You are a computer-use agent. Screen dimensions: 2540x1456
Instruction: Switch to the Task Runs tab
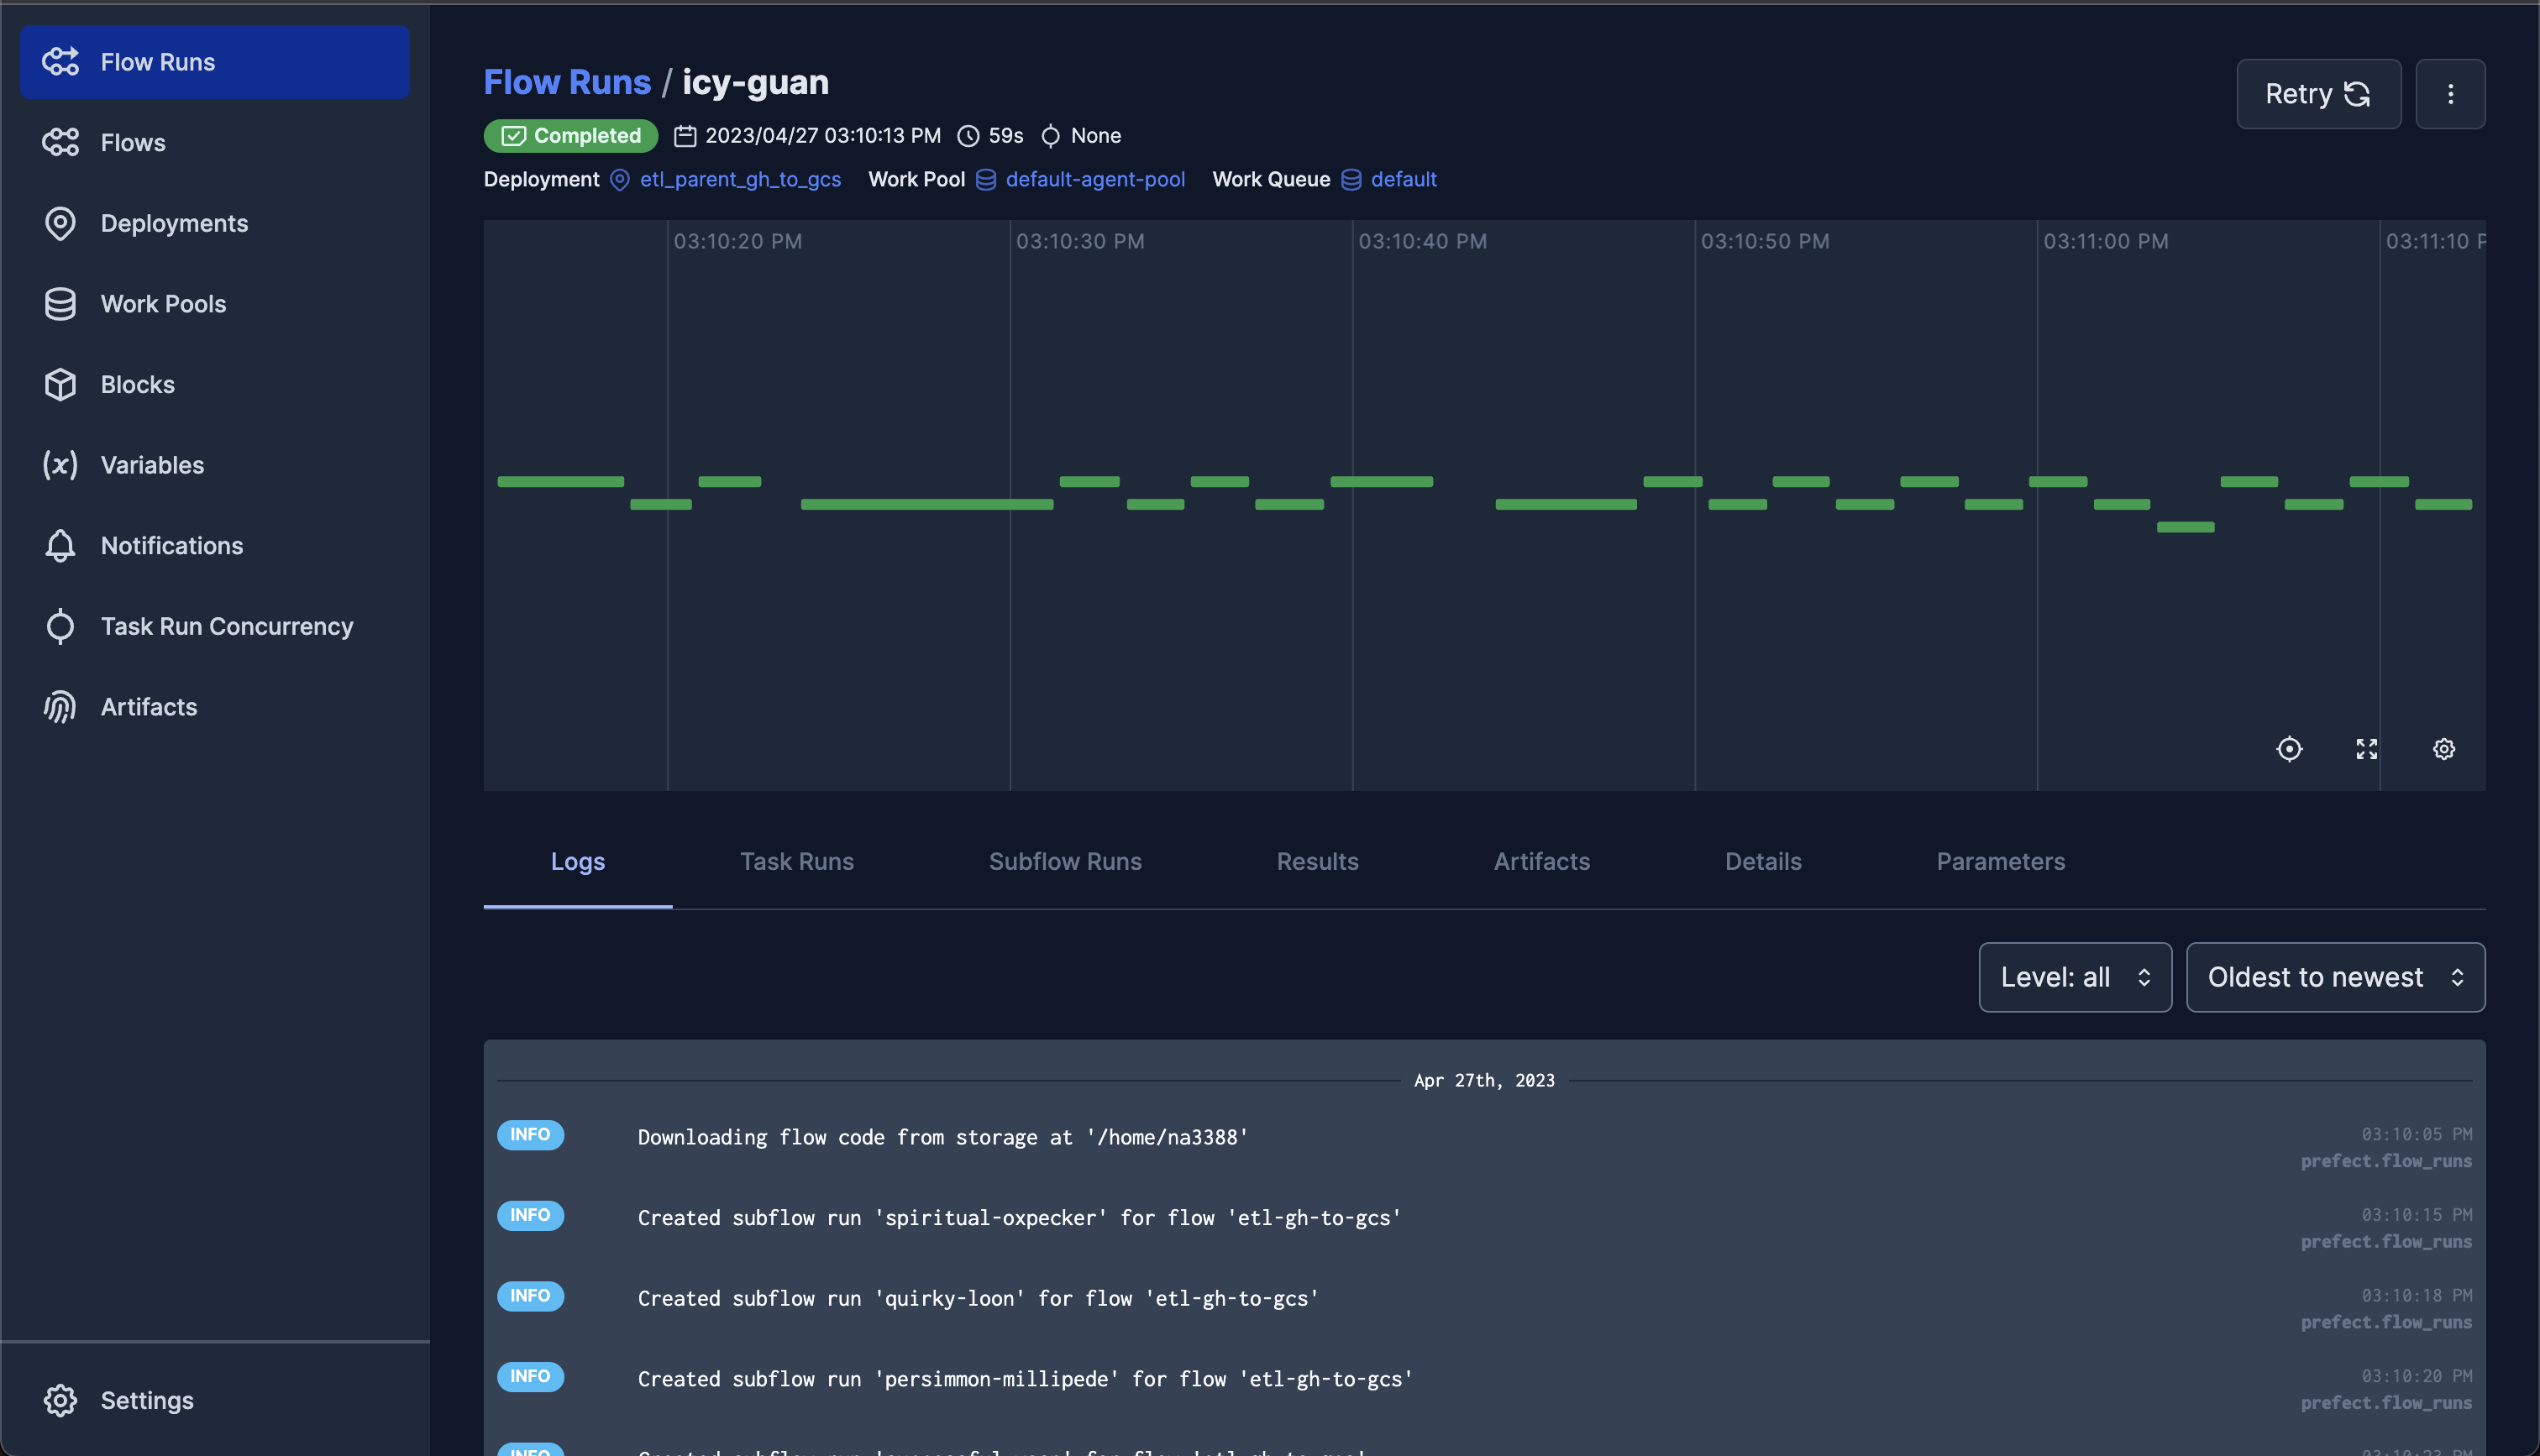coord(797,862)
